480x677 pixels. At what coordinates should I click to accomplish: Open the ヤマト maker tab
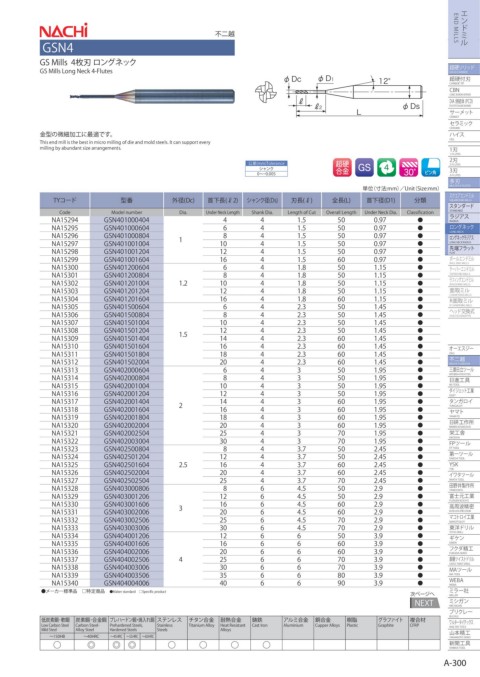pyautogui.click(x=464, y=413)
